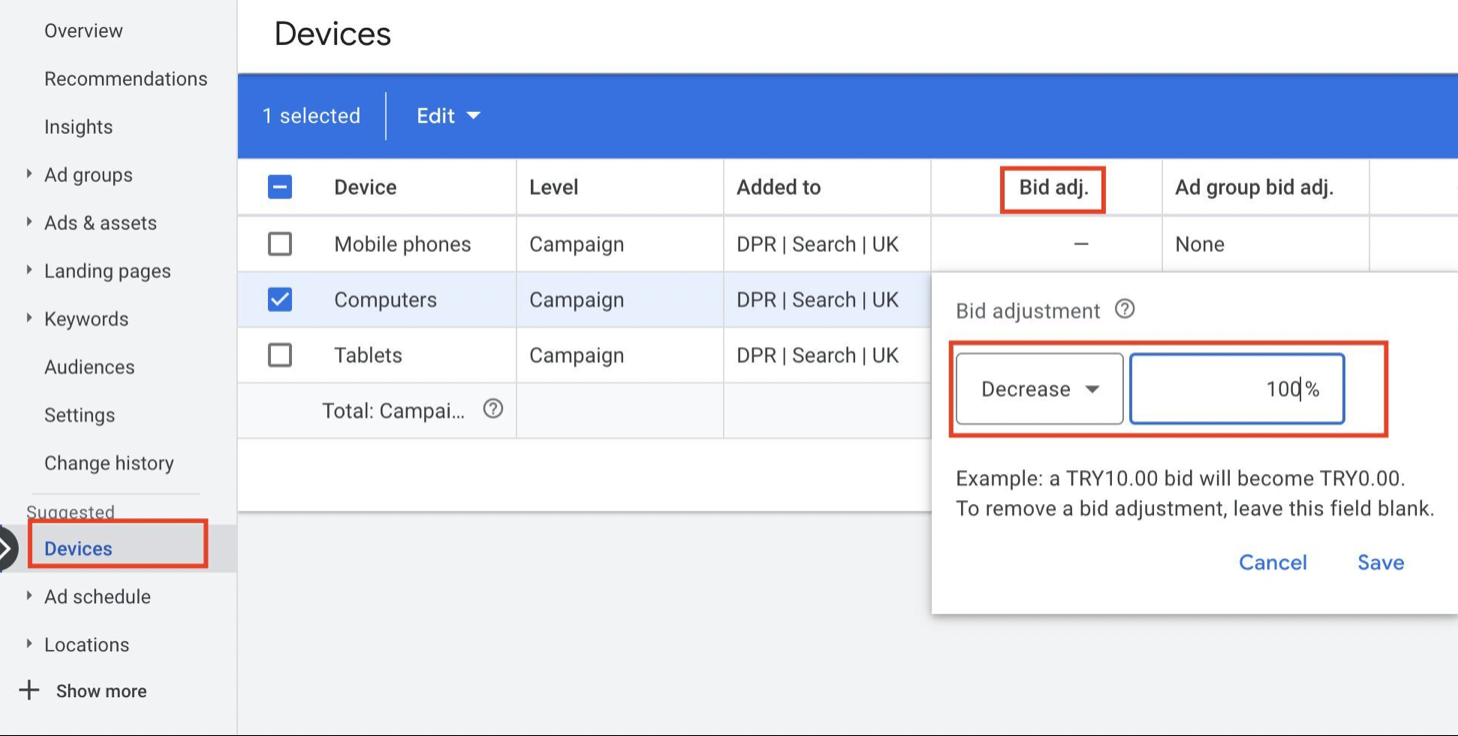Expand the Ads & assets section arrow
The image size is (1458, 736).
point(29,222)
